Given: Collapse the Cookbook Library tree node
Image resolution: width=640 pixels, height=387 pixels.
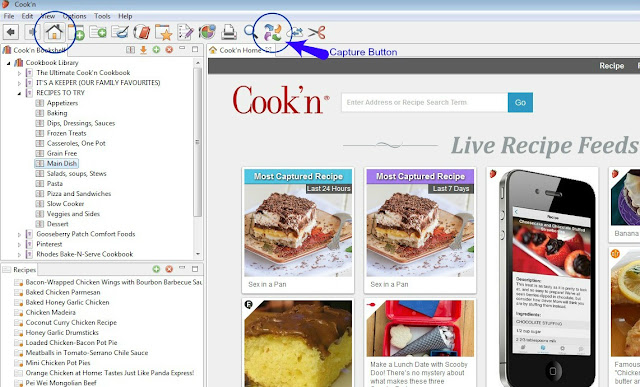Looking at the screenshot, I should (x=9, y=63).
